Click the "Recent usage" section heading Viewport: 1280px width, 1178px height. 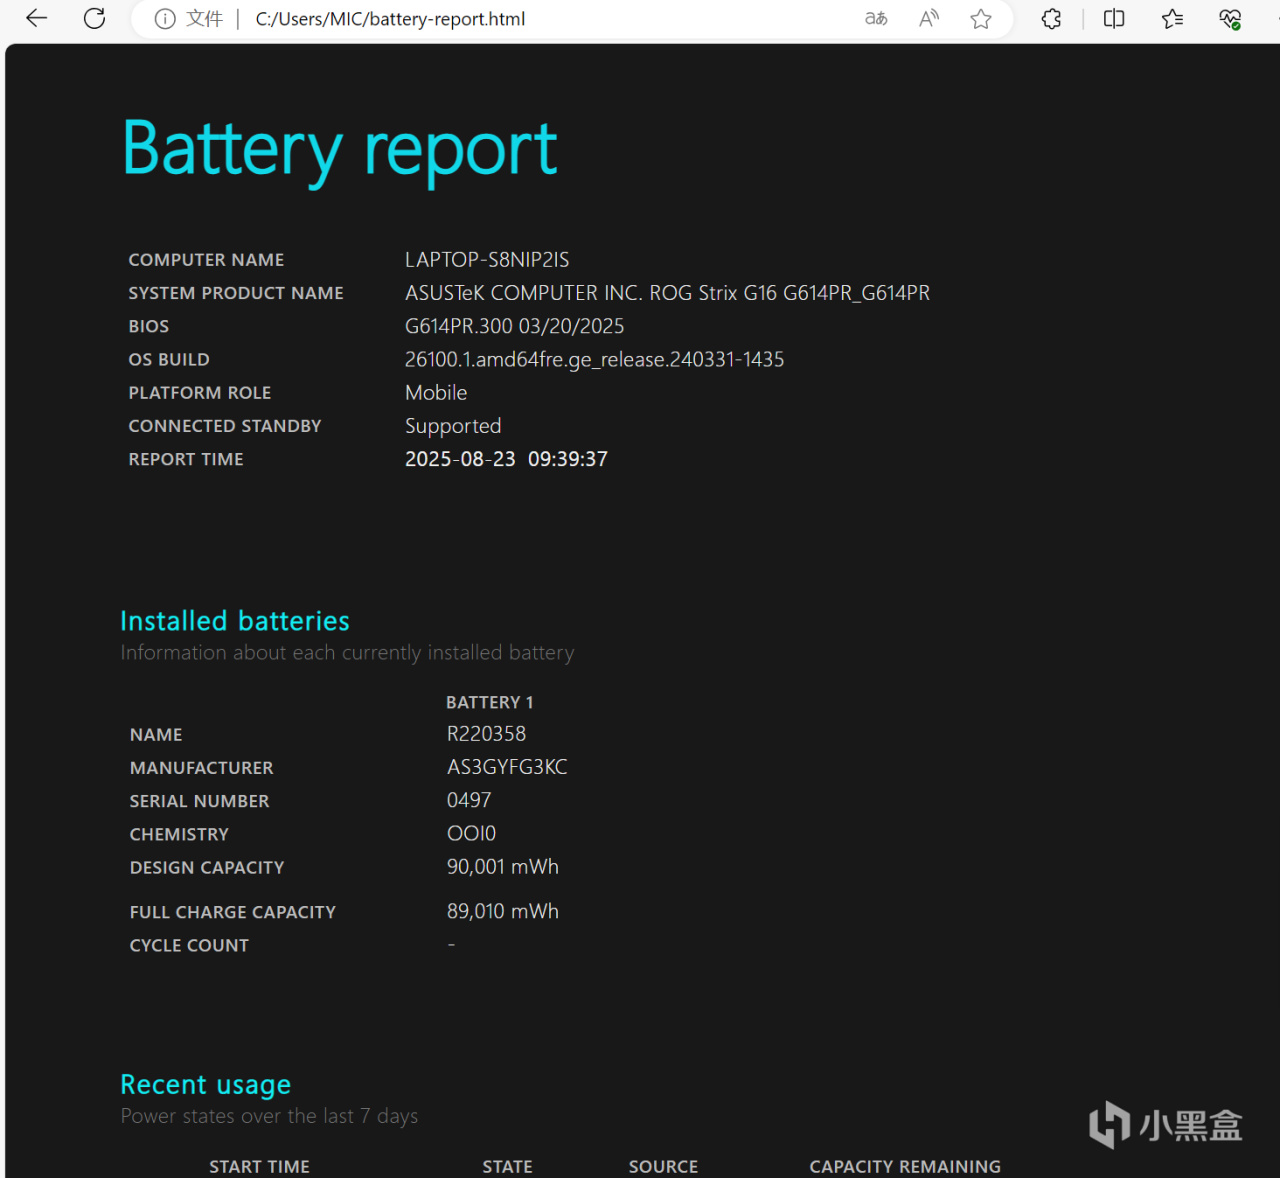point(206,1085)
